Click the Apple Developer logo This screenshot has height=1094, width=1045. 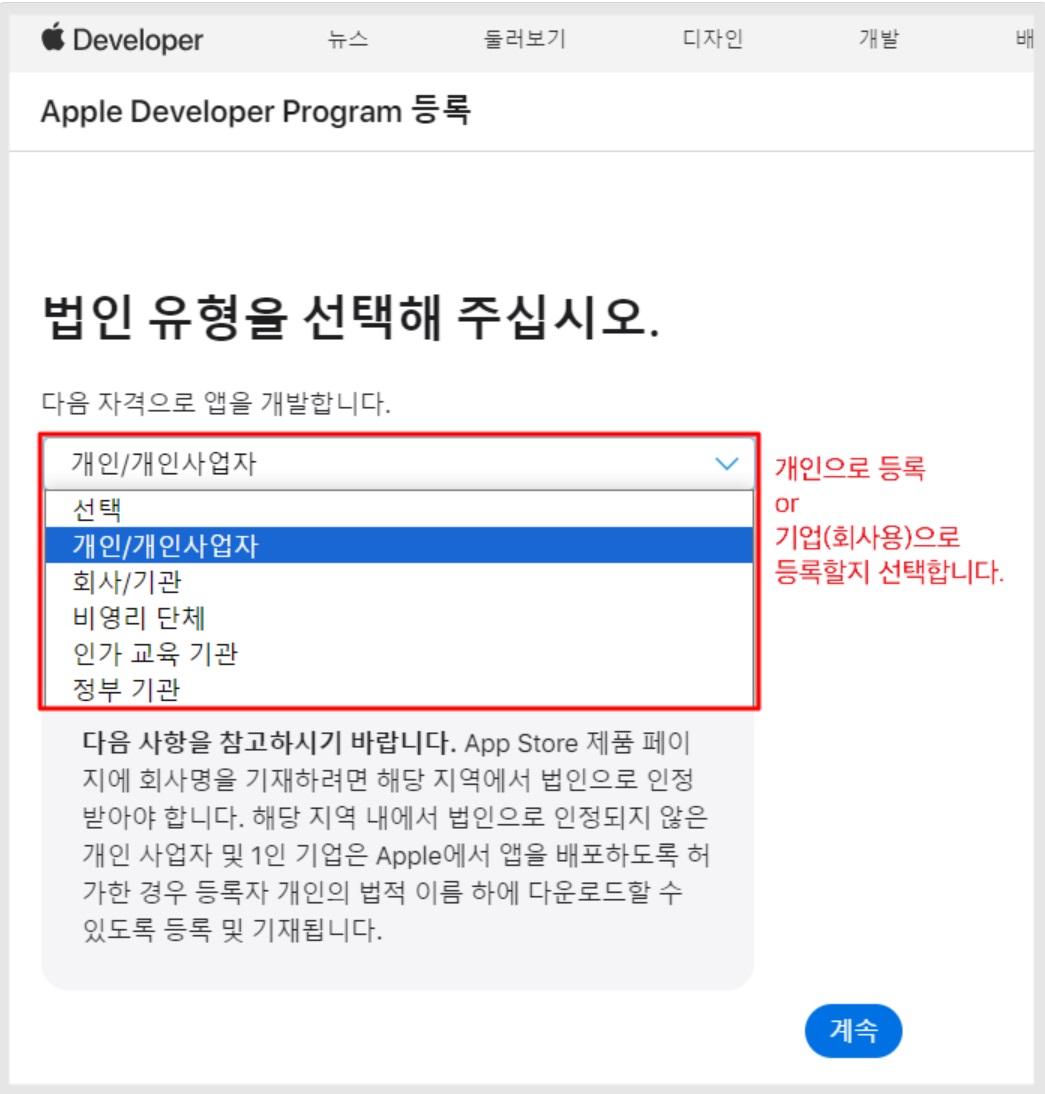coord(122,39)
